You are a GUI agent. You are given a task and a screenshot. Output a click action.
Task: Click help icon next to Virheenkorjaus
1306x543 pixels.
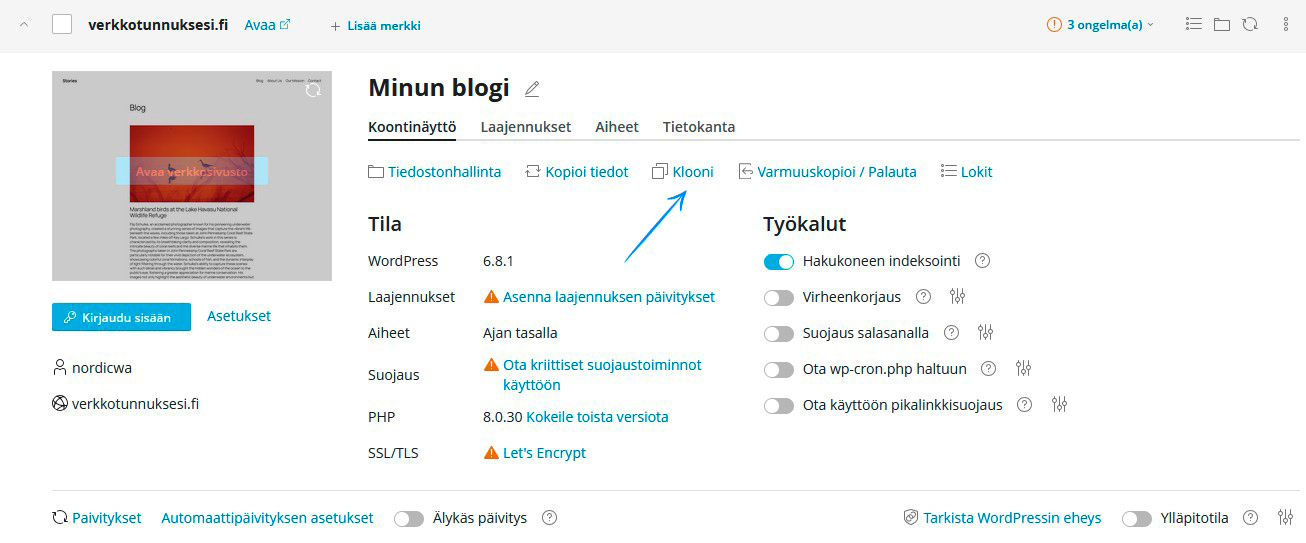pos(923,297)
